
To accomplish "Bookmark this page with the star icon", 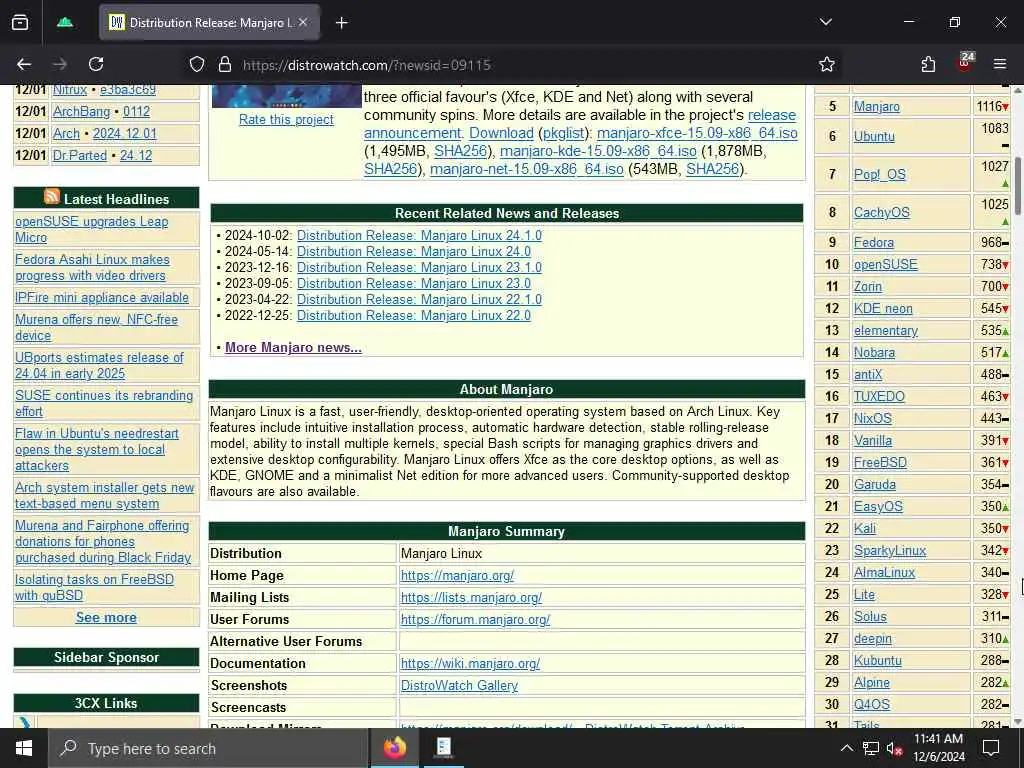I will click(x=827, y=64).
